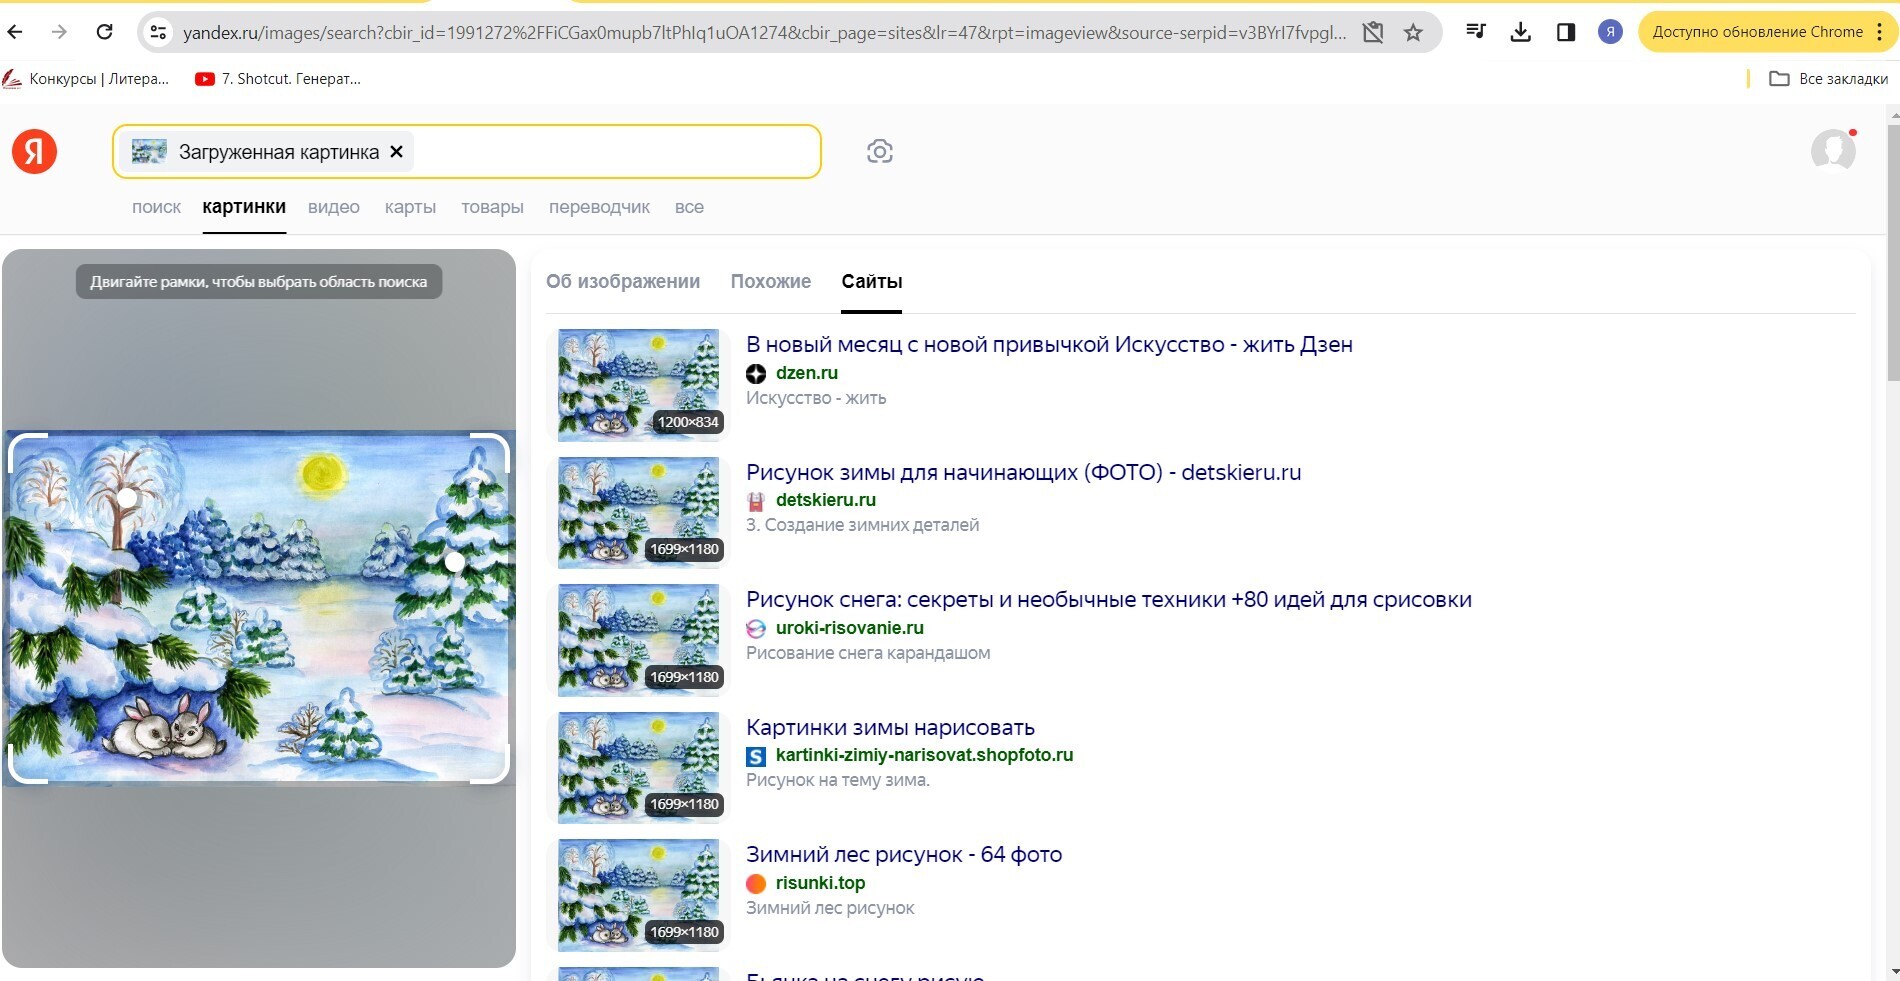Click the Доступно обновление Chrome button

coord(1757,32)
